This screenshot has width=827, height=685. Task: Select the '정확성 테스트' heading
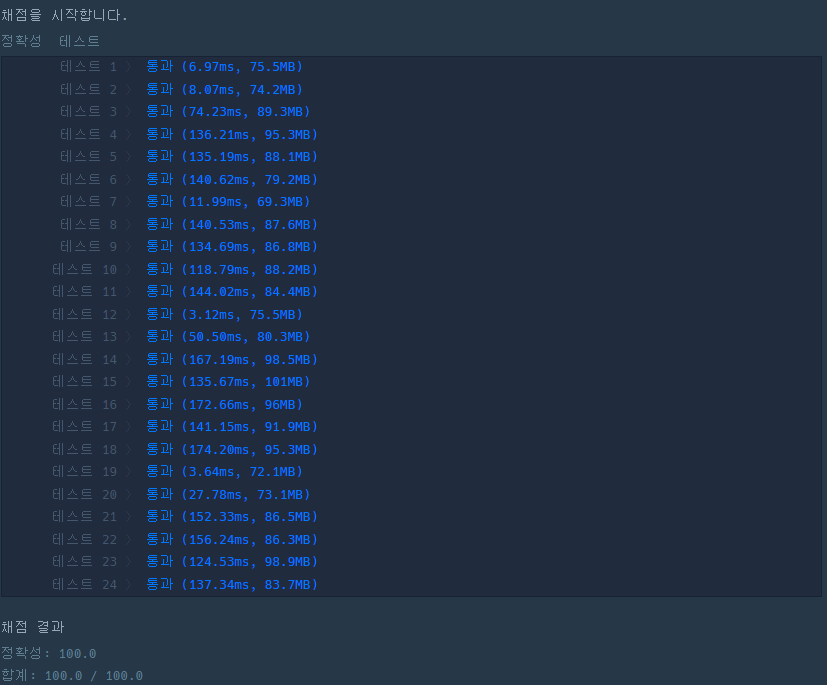pyautogui.click(x=50, y=41)
